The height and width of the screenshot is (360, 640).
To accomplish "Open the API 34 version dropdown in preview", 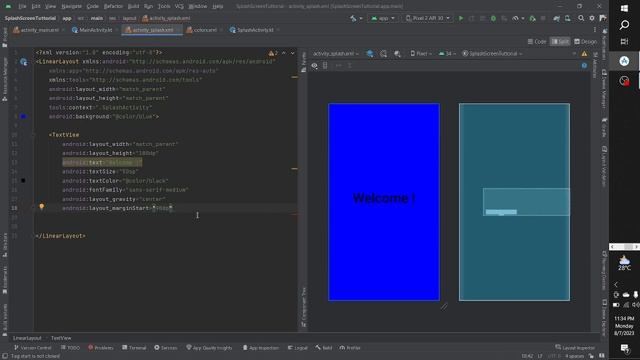I will pyautogui.click(x=447, y=54).
